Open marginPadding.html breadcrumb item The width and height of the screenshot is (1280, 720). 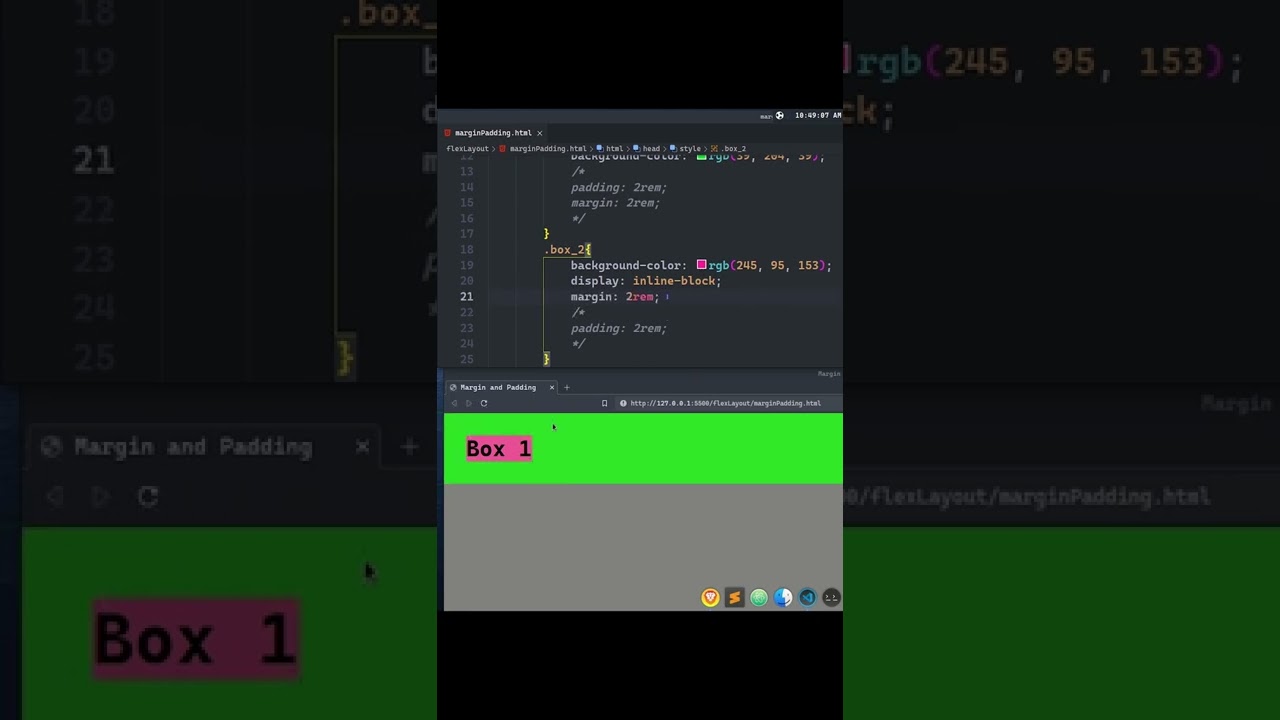543,149
